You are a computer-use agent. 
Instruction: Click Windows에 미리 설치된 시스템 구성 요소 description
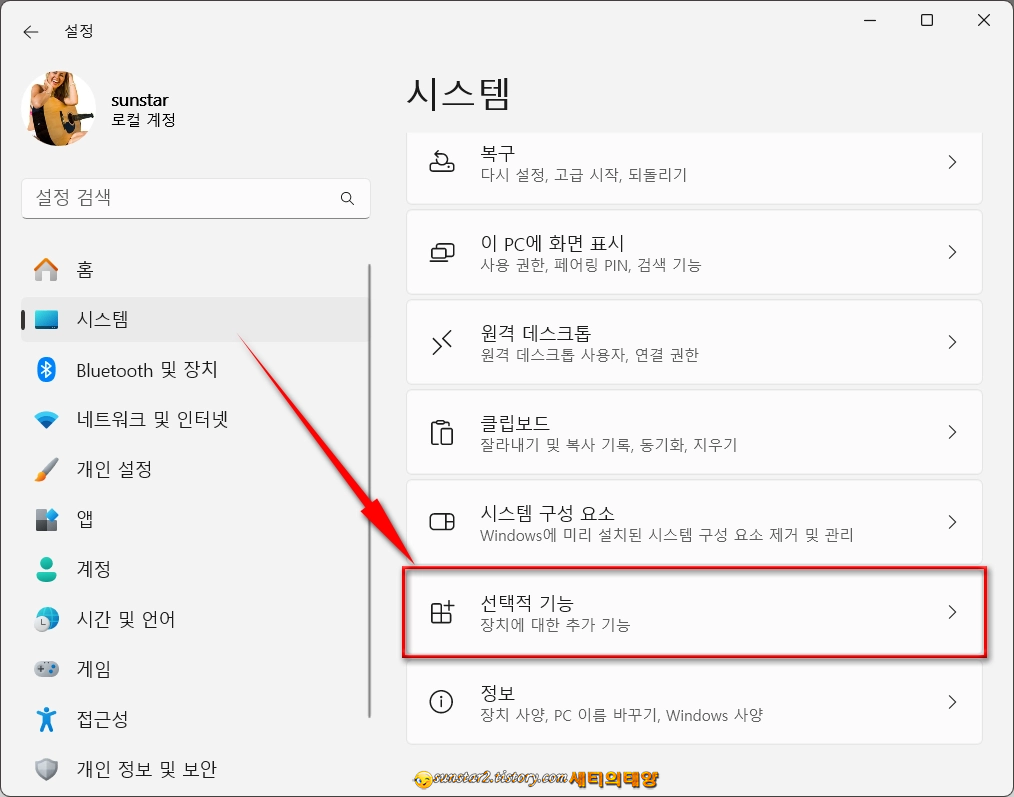pyautogui.click(x=667, y=535)
